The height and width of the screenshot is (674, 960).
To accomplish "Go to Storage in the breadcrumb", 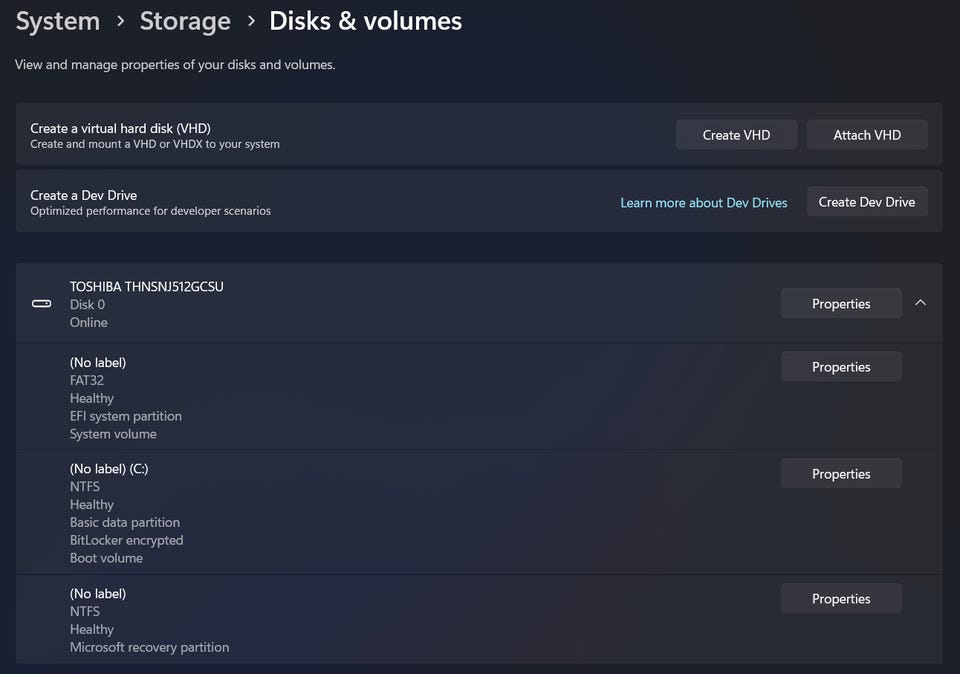I will [185, 21].
